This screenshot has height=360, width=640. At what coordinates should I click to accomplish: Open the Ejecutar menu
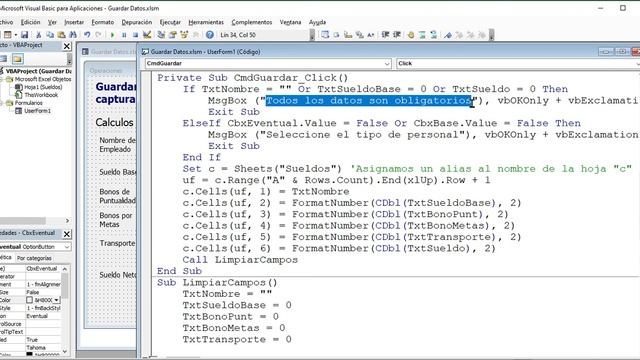170,22
